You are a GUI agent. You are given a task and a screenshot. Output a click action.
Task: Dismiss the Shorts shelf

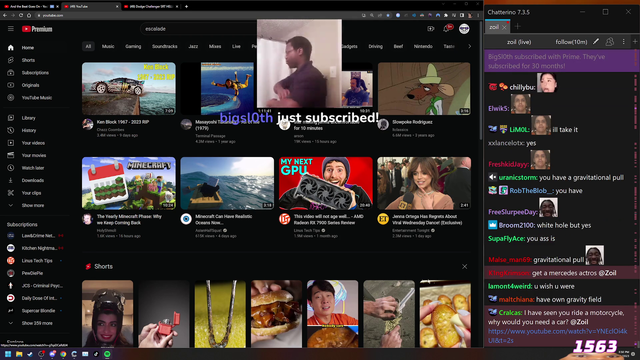pos(464,267)
